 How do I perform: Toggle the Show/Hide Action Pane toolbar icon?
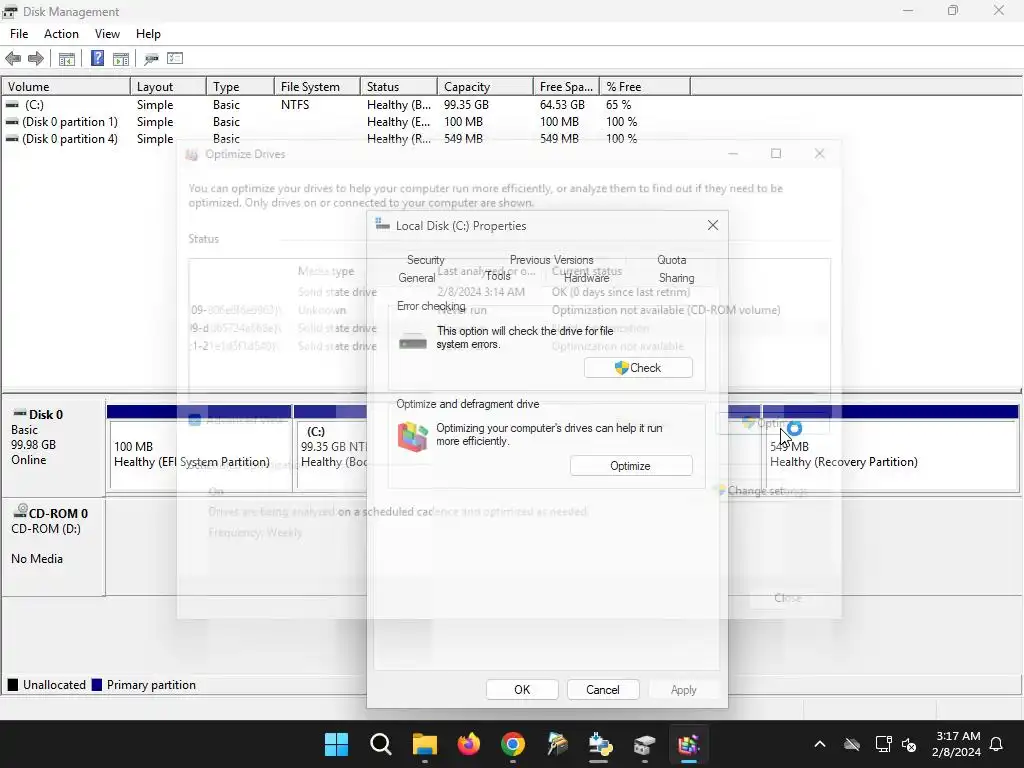(x=121, y=59)
